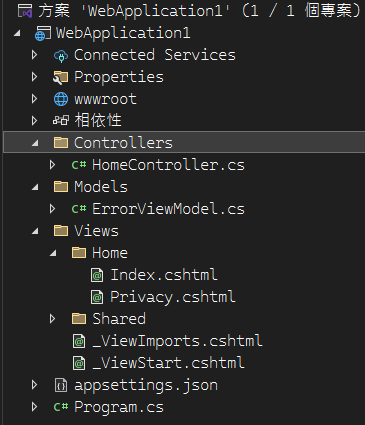Click the JSON icon of appsettings.json

[61, 385]
